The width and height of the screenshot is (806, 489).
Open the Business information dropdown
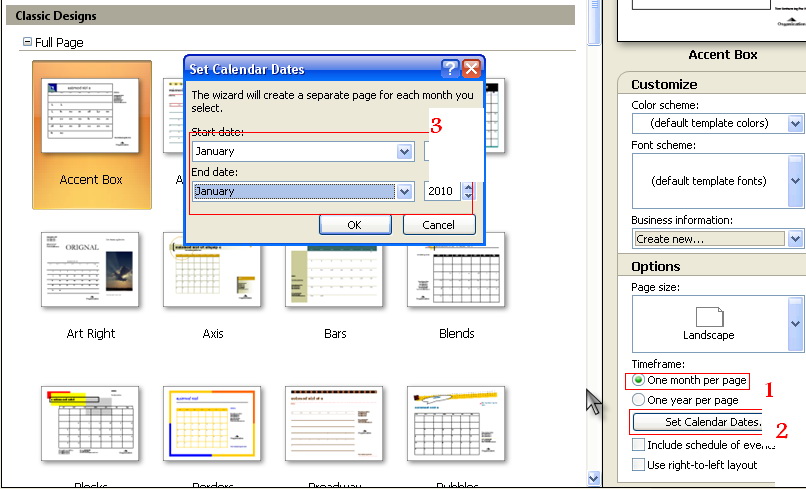(795, 239)
